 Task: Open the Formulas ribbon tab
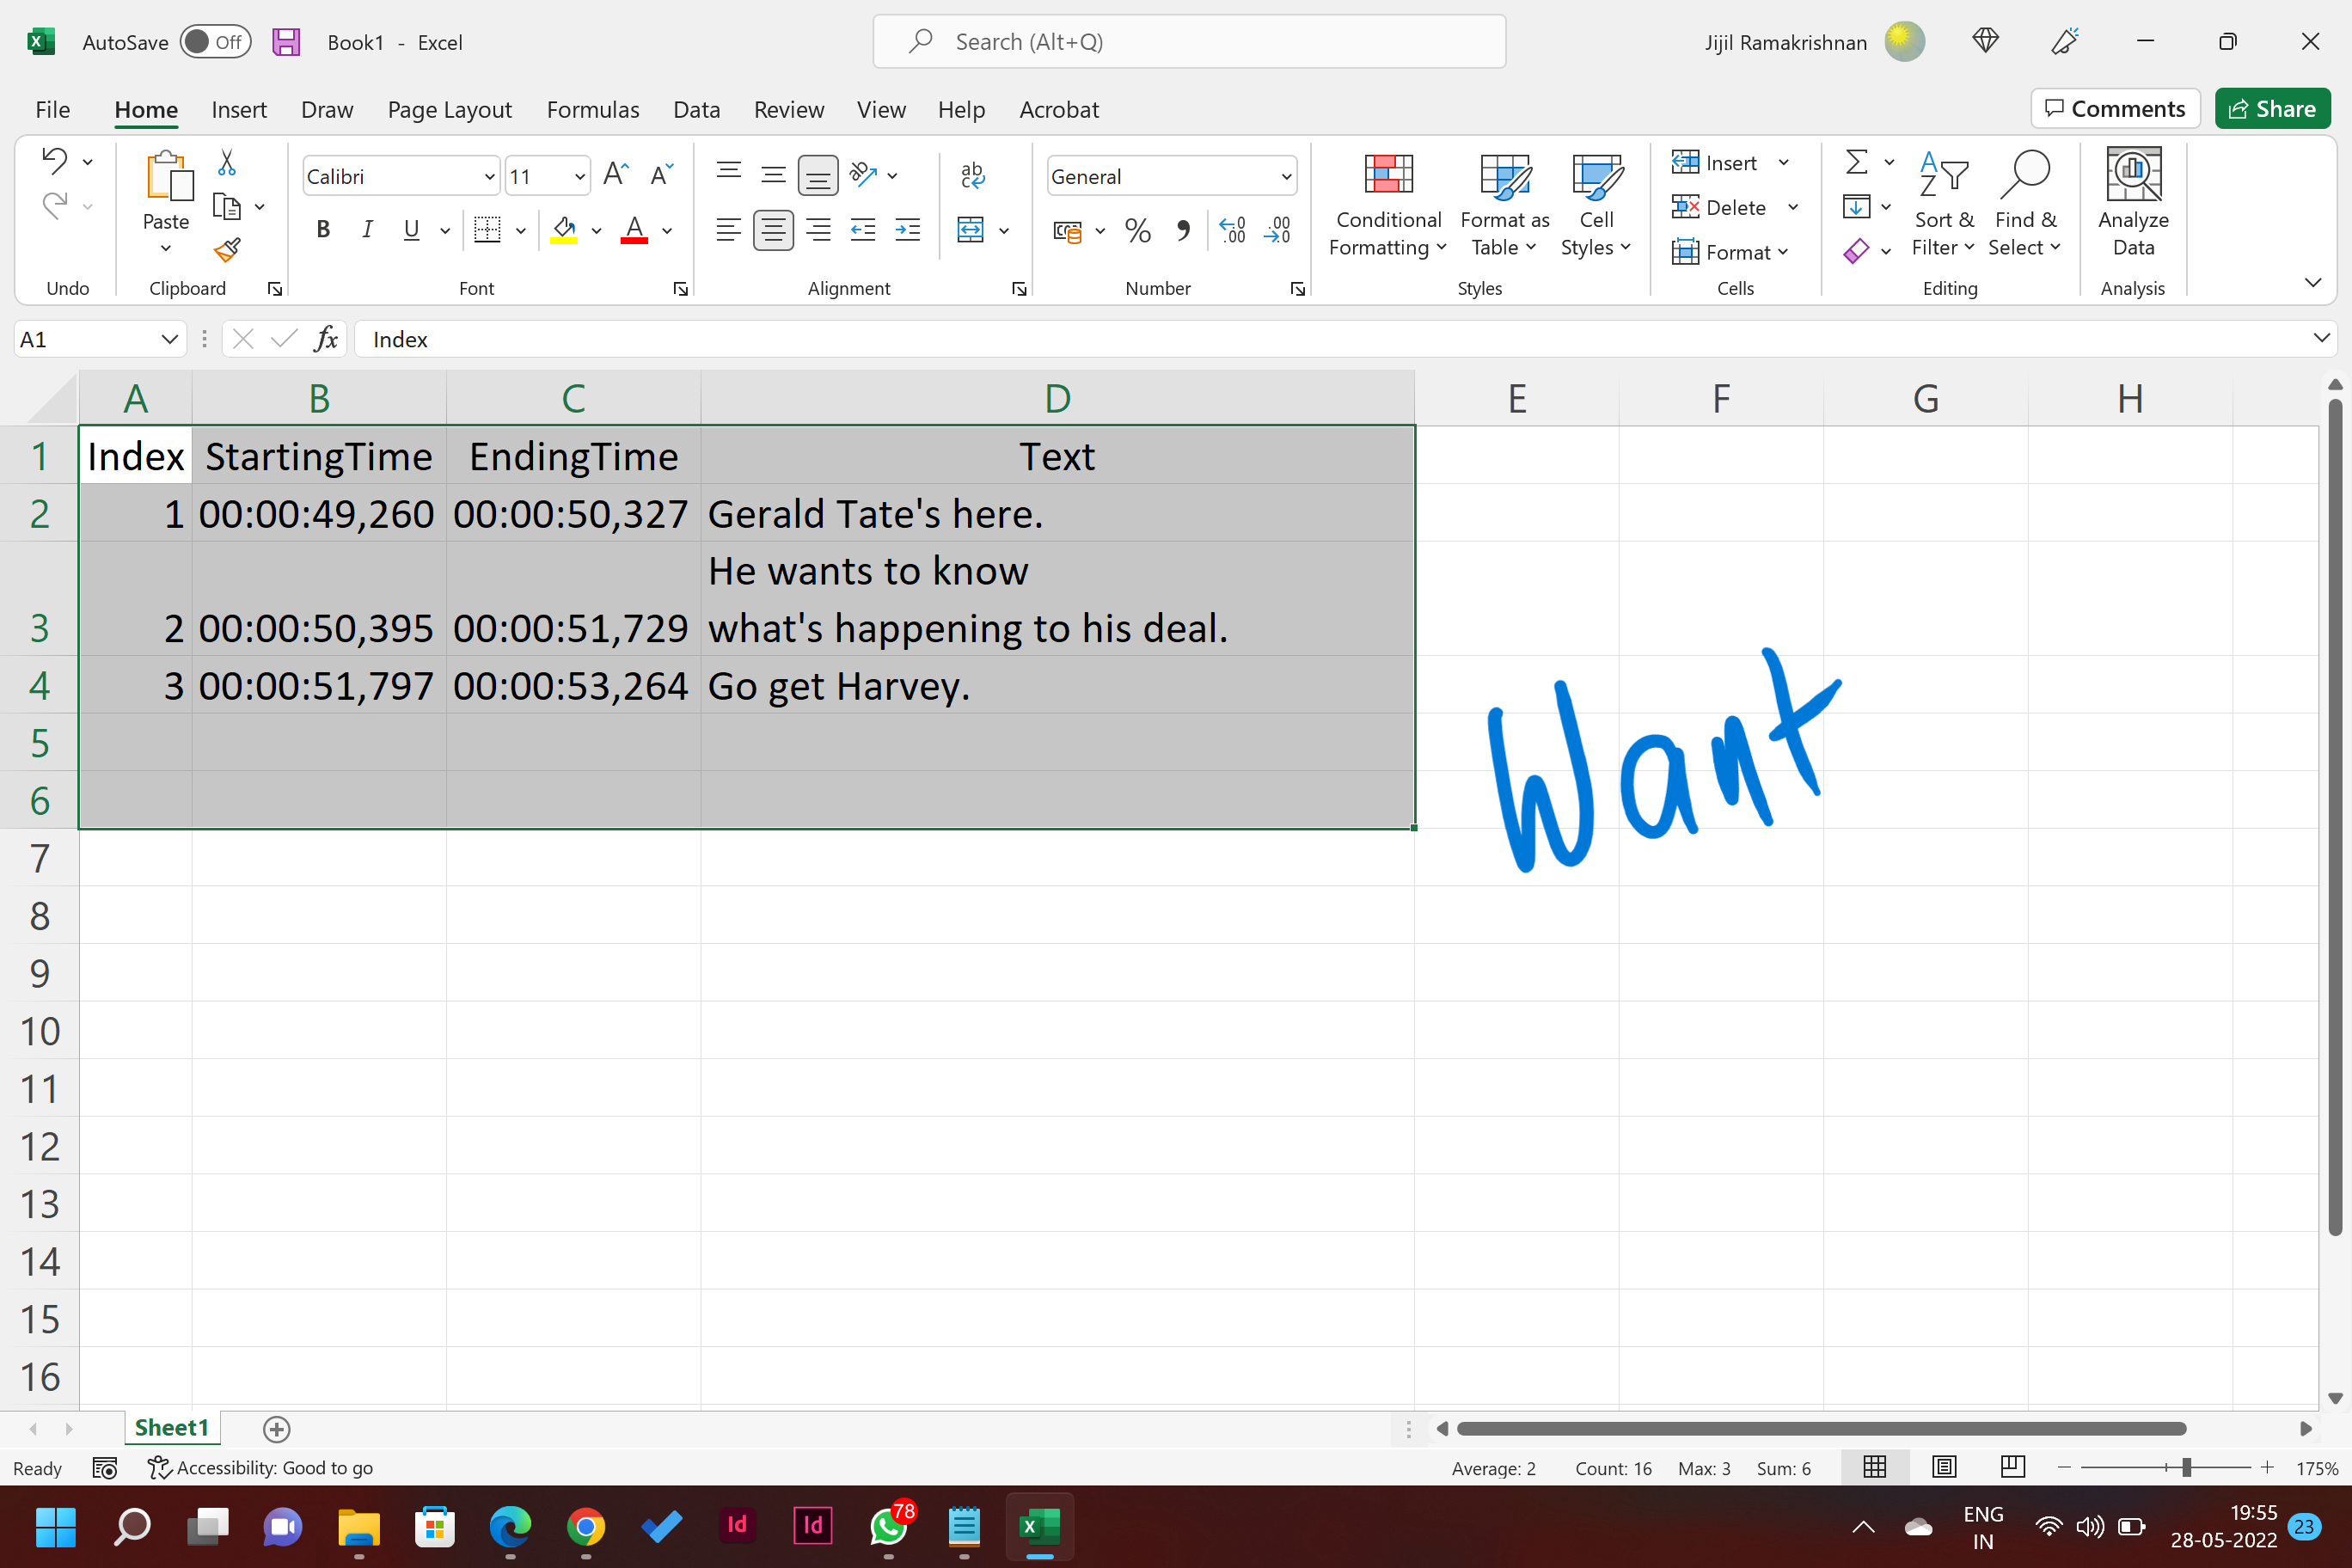592,109
